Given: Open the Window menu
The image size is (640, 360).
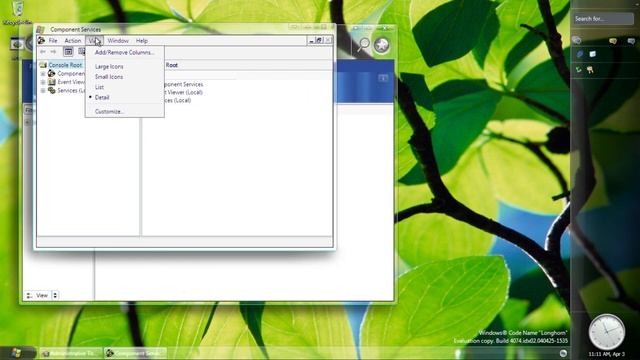Looking at the screenshot, I should click(x=118, y=41).
